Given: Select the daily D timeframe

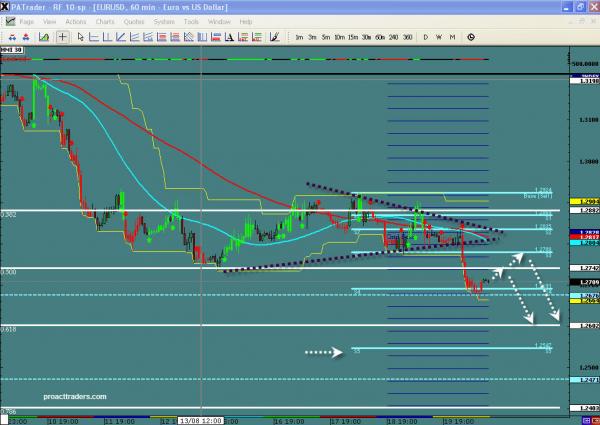Looking at the screenshot, I should pos(426,37).
